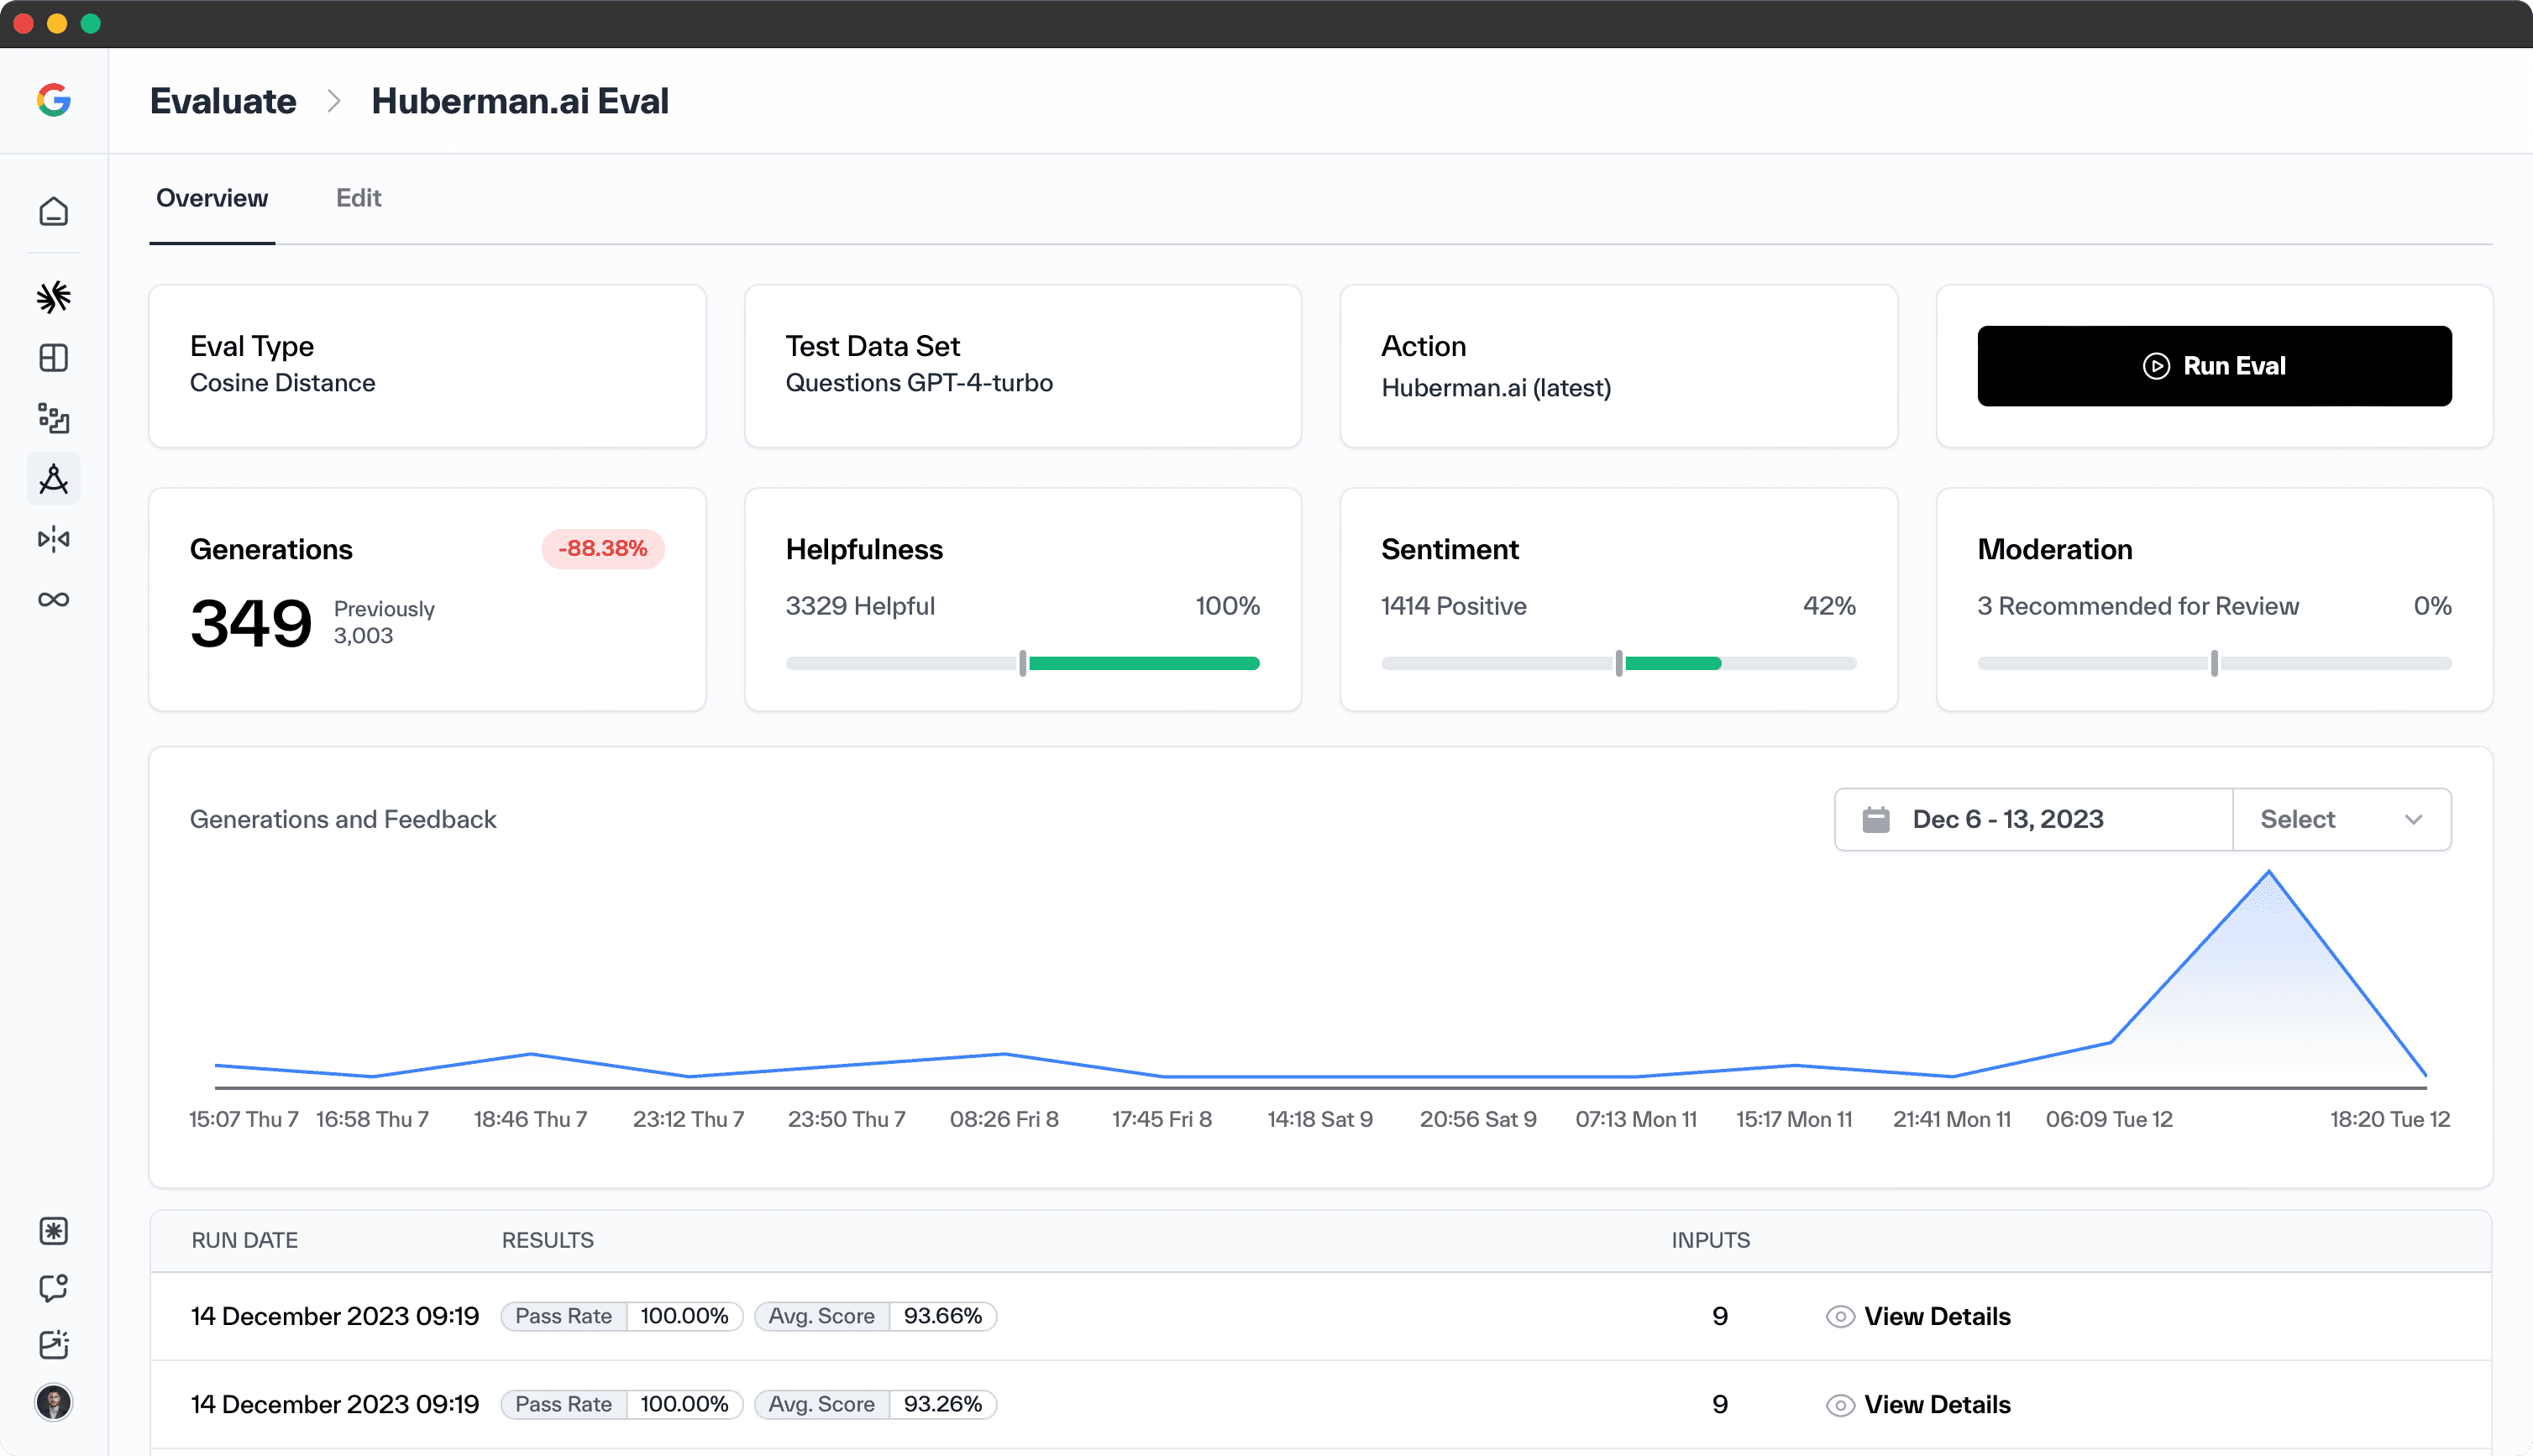Open the Select dropdown next to date range
2533x1456 pixels.
click(2341, 819)
